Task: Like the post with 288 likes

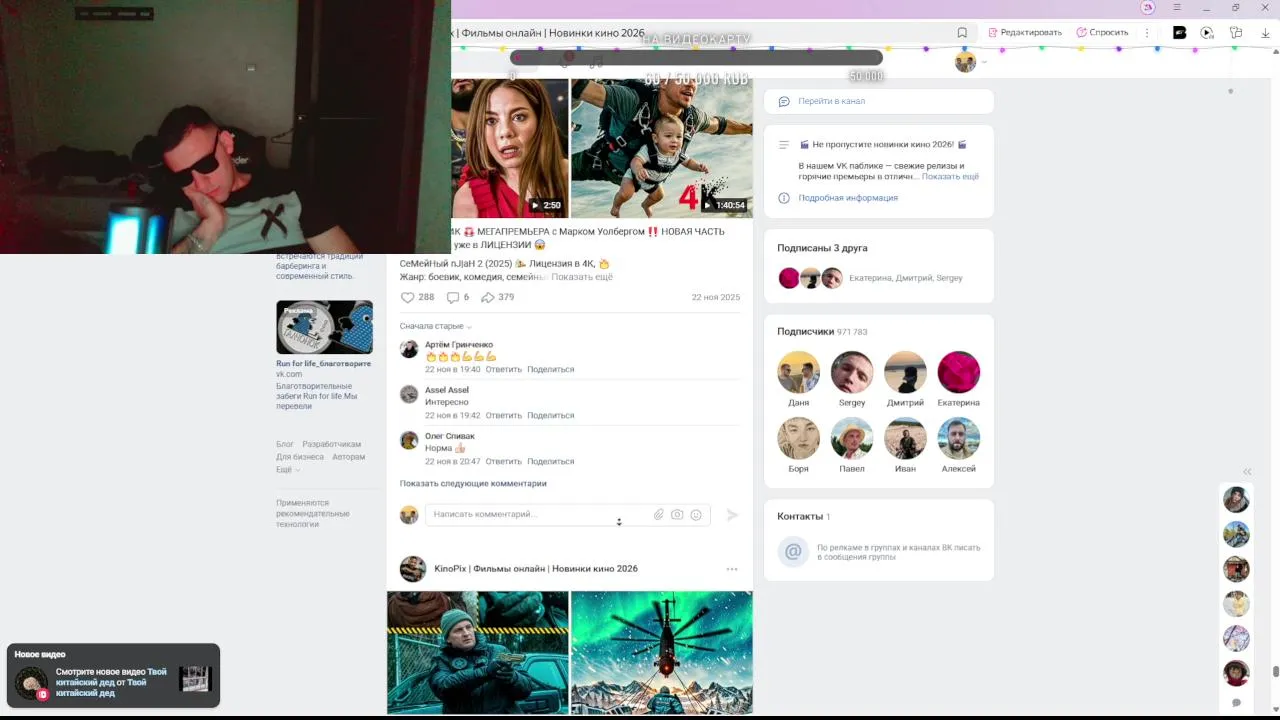Action: click(407, 297)
